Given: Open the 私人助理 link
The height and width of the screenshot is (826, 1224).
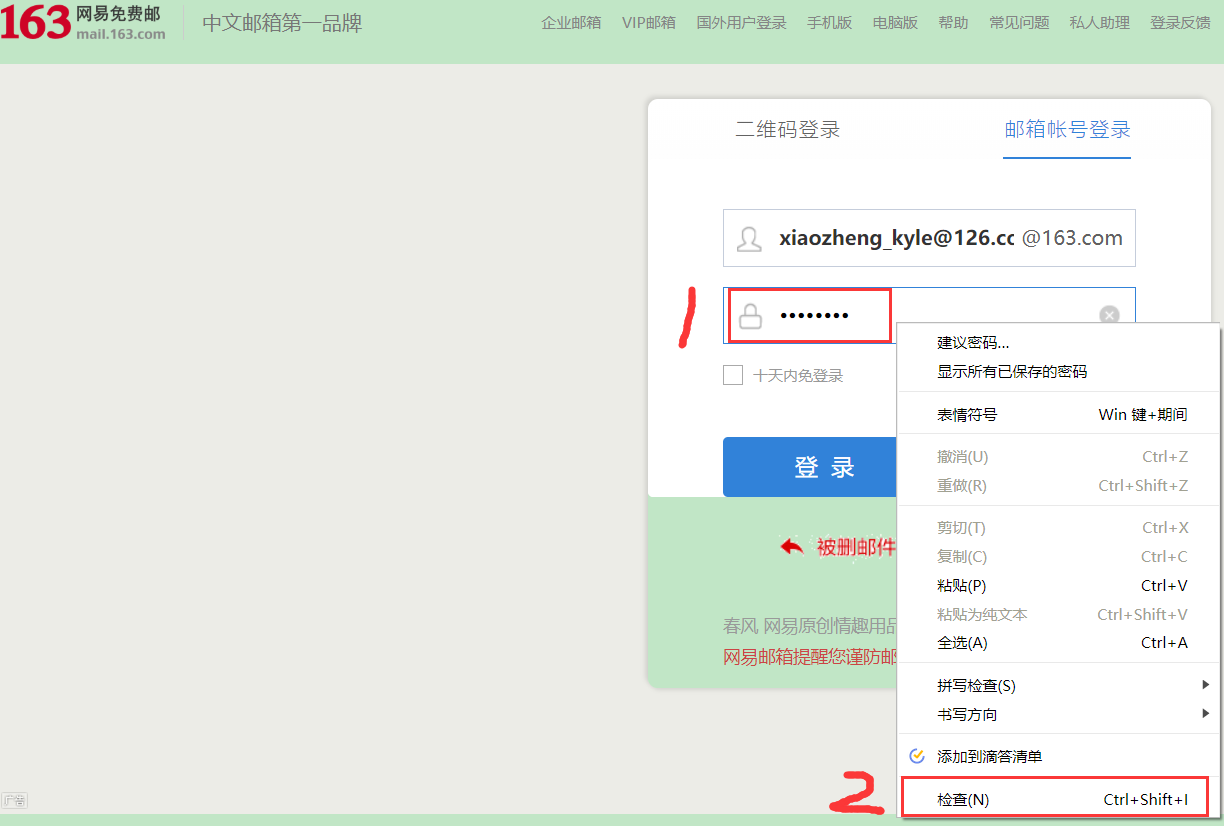Looking at the screenshot, I should pos(1099,22).
